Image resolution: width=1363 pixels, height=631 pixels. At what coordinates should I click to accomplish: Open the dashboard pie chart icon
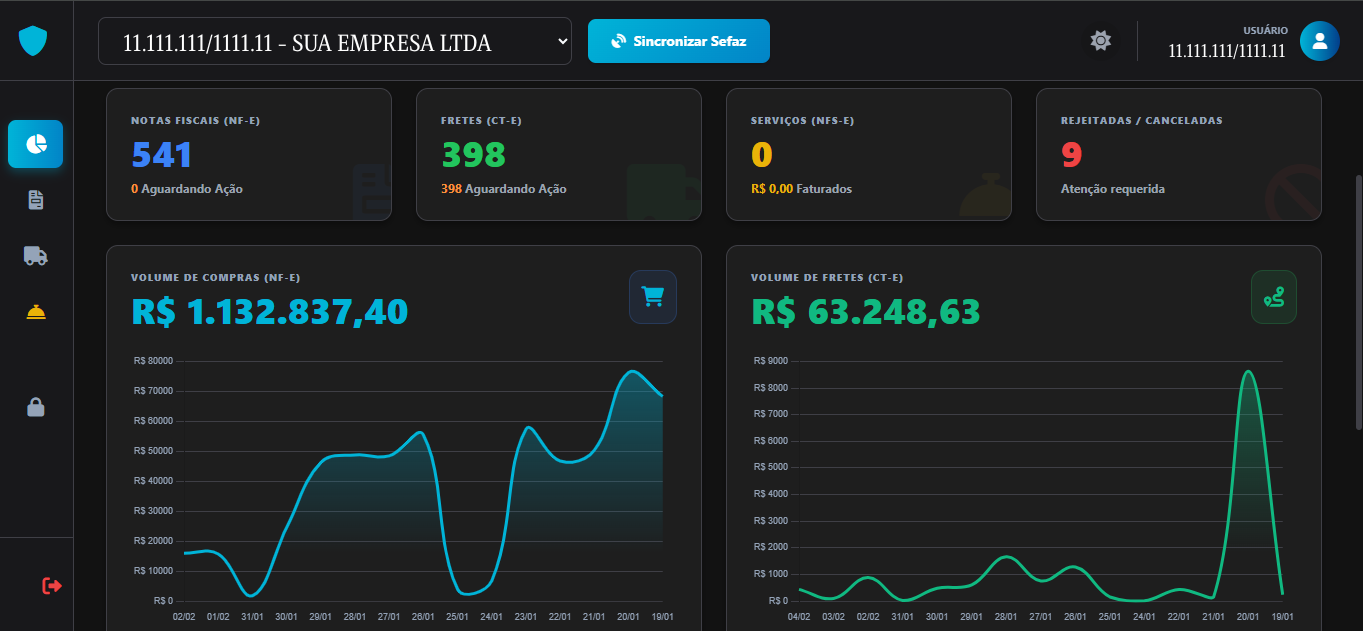pyautogui.click(x=36, y=144)
